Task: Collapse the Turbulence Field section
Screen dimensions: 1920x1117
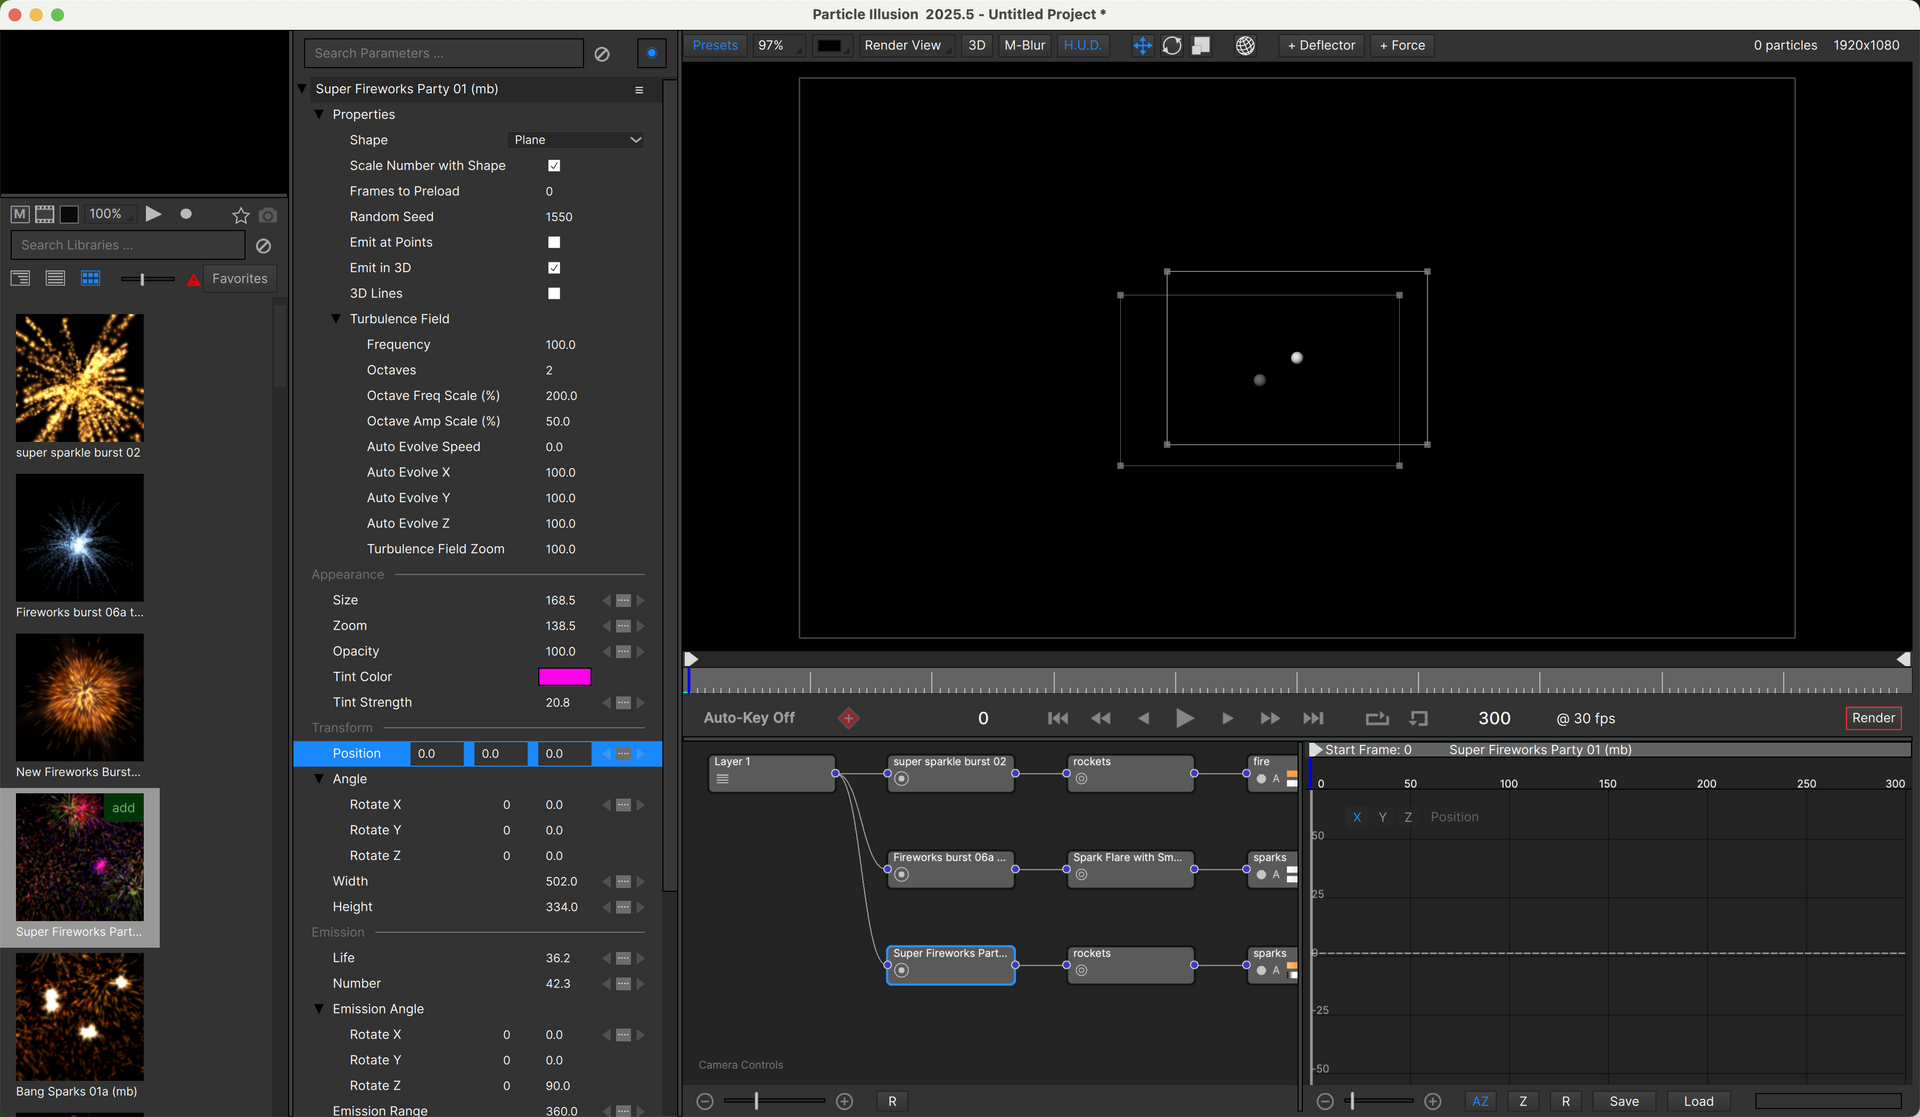Action: 337,319
